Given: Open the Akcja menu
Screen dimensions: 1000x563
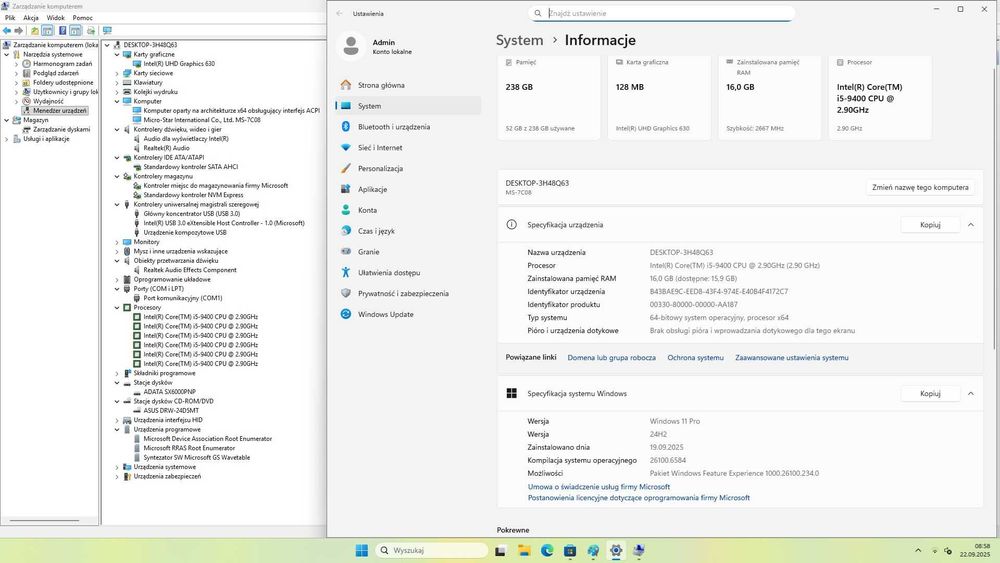Looking at the screenshot, I should pyautogui.click(x=31, y=18).
